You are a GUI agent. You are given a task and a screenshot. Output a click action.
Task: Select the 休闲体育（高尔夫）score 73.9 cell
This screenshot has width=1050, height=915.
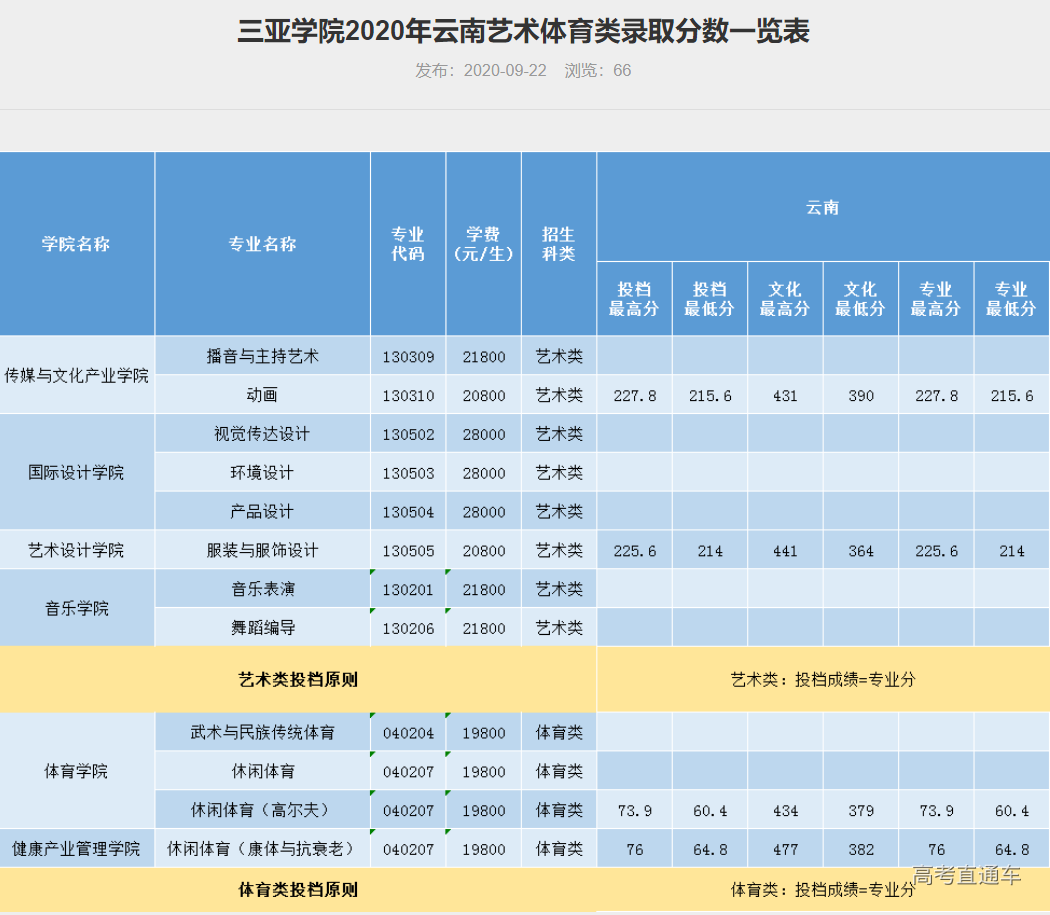[x=634, y=810]
